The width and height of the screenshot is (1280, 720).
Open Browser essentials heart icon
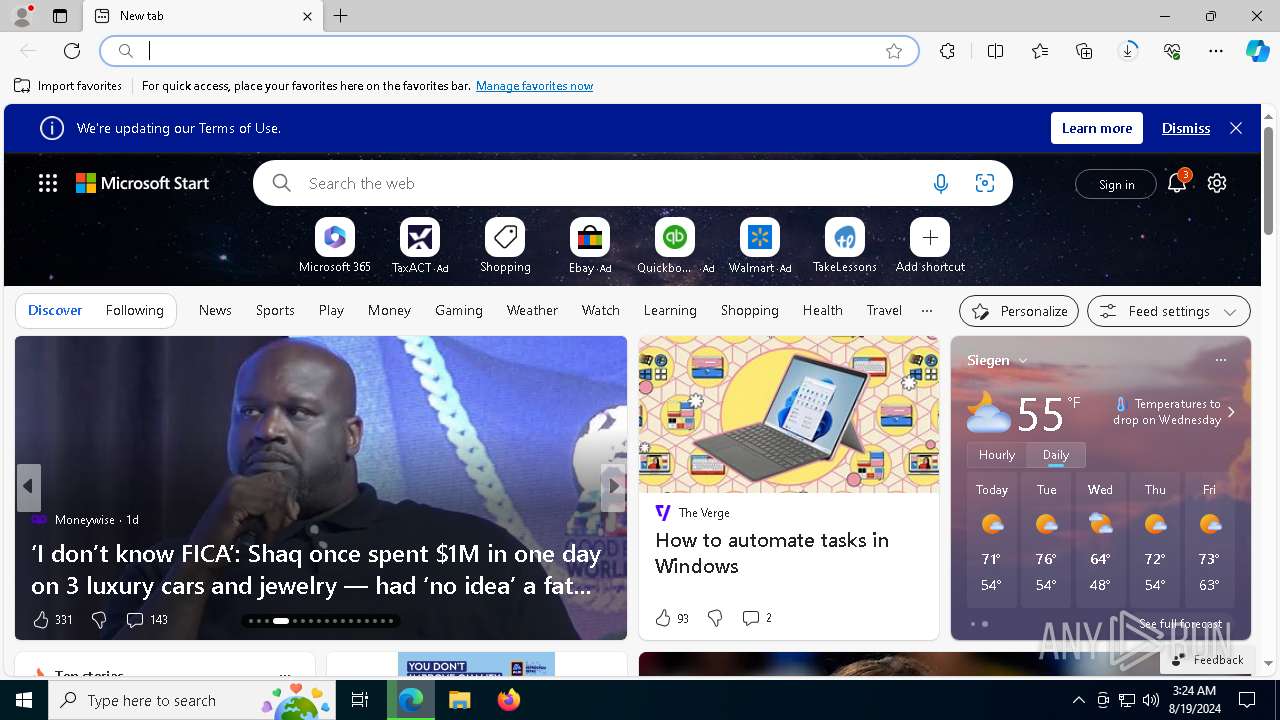[1172, 51]
